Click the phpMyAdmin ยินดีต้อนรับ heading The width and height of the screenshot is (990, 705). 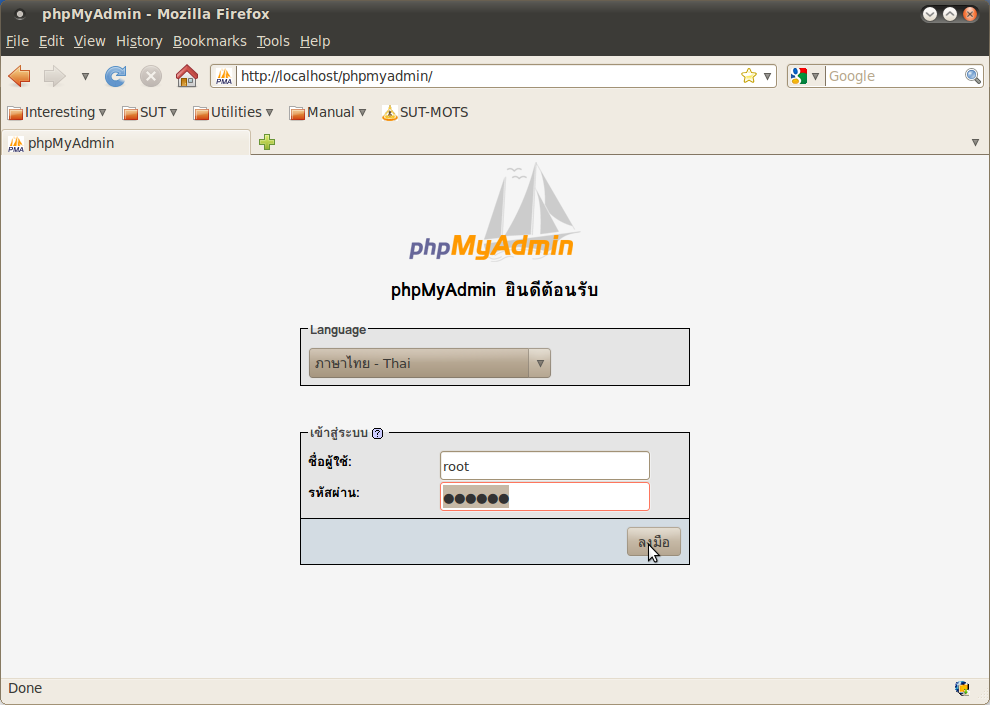[494, 291]
